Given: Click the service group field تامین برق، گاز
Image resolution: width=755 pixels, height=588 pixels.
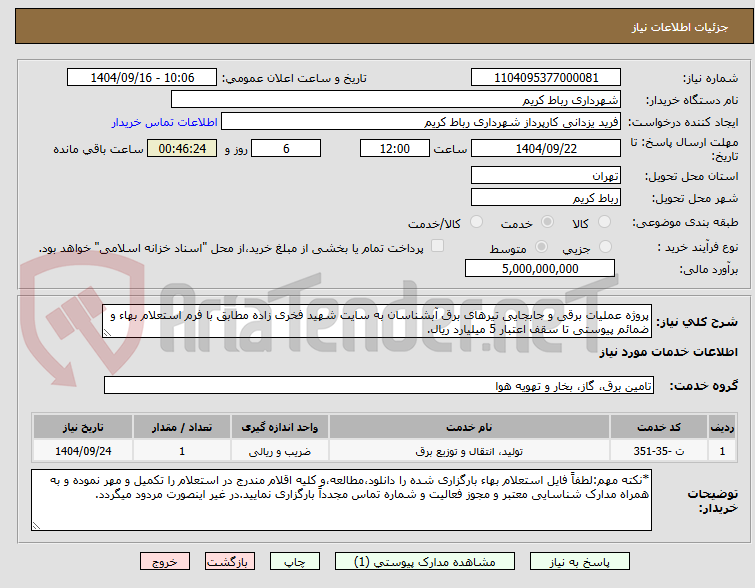Looking at the screenshot, I should point(379,386).
